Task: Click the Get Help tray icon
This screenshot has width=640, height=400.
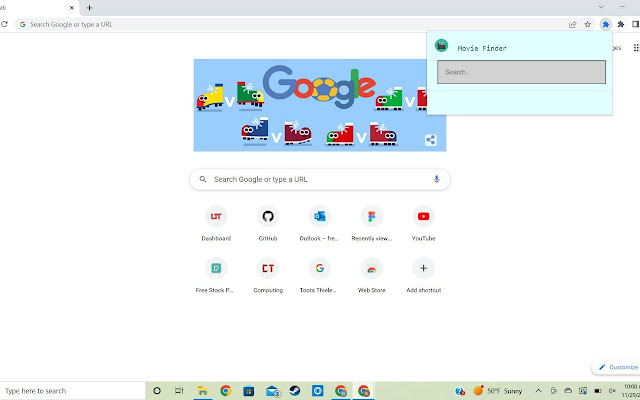Action: 460,391
